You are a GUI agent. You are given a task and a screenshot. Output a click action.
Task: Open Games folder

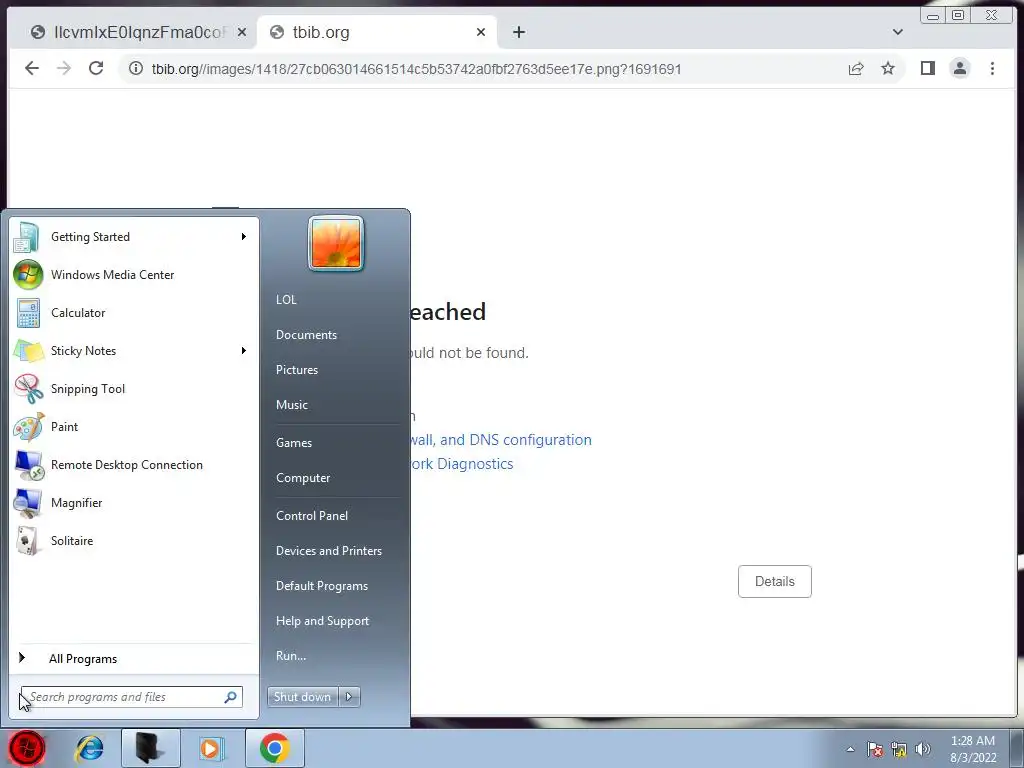click(294, 443)
